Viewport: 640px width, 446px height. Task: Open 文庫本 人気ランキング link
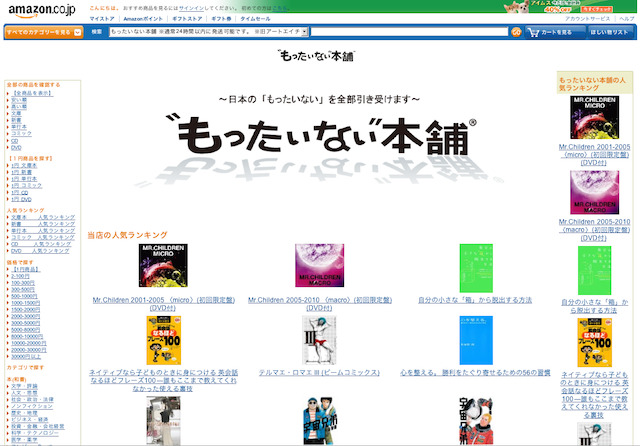[x=43, y=217]
